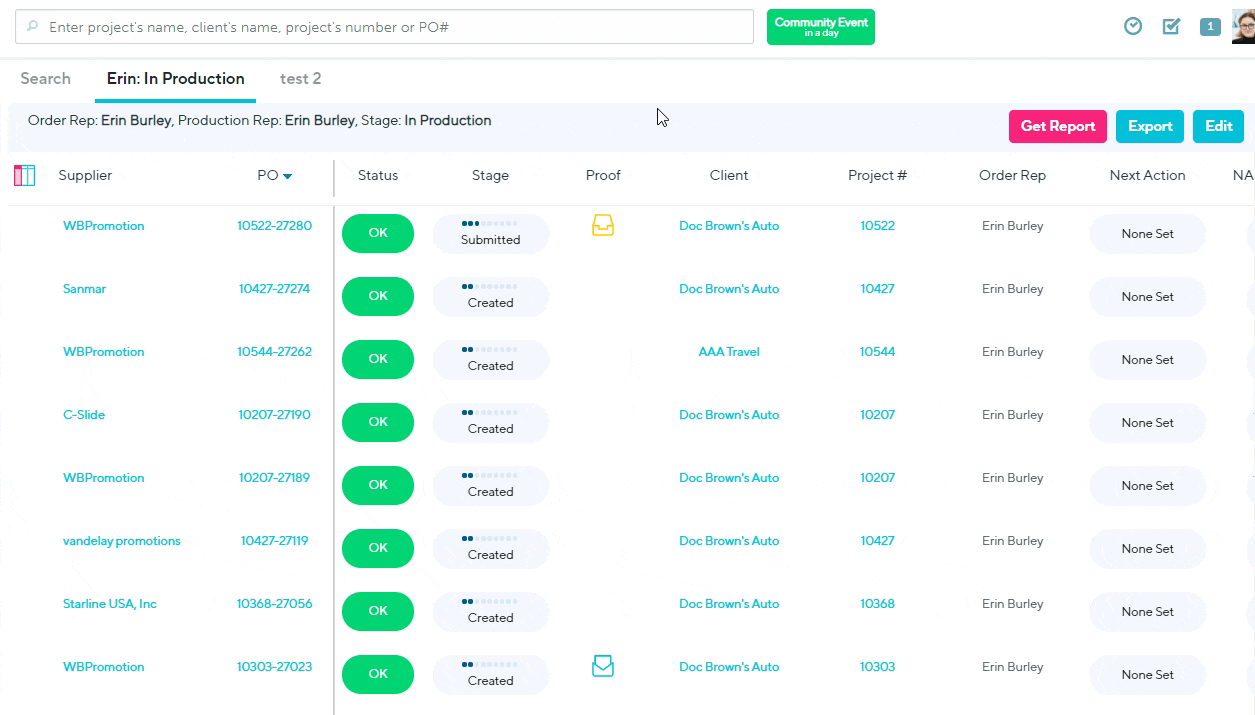Toggle the OK status for C-Slide order
The width and height of the screenshot is (1255, 715).
[x=378, y=422]
